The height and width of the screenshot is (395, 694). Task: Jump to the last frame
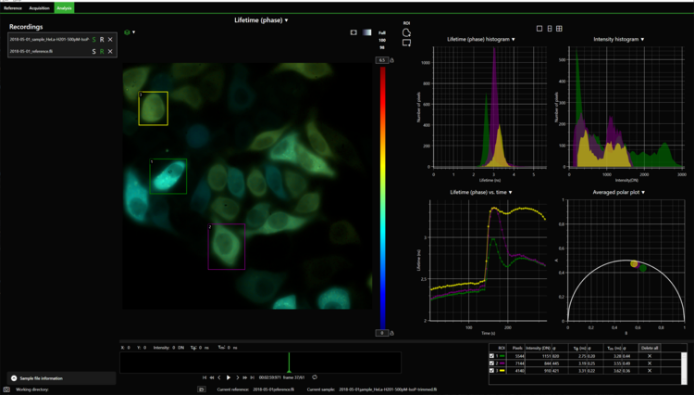click(252, 378)
